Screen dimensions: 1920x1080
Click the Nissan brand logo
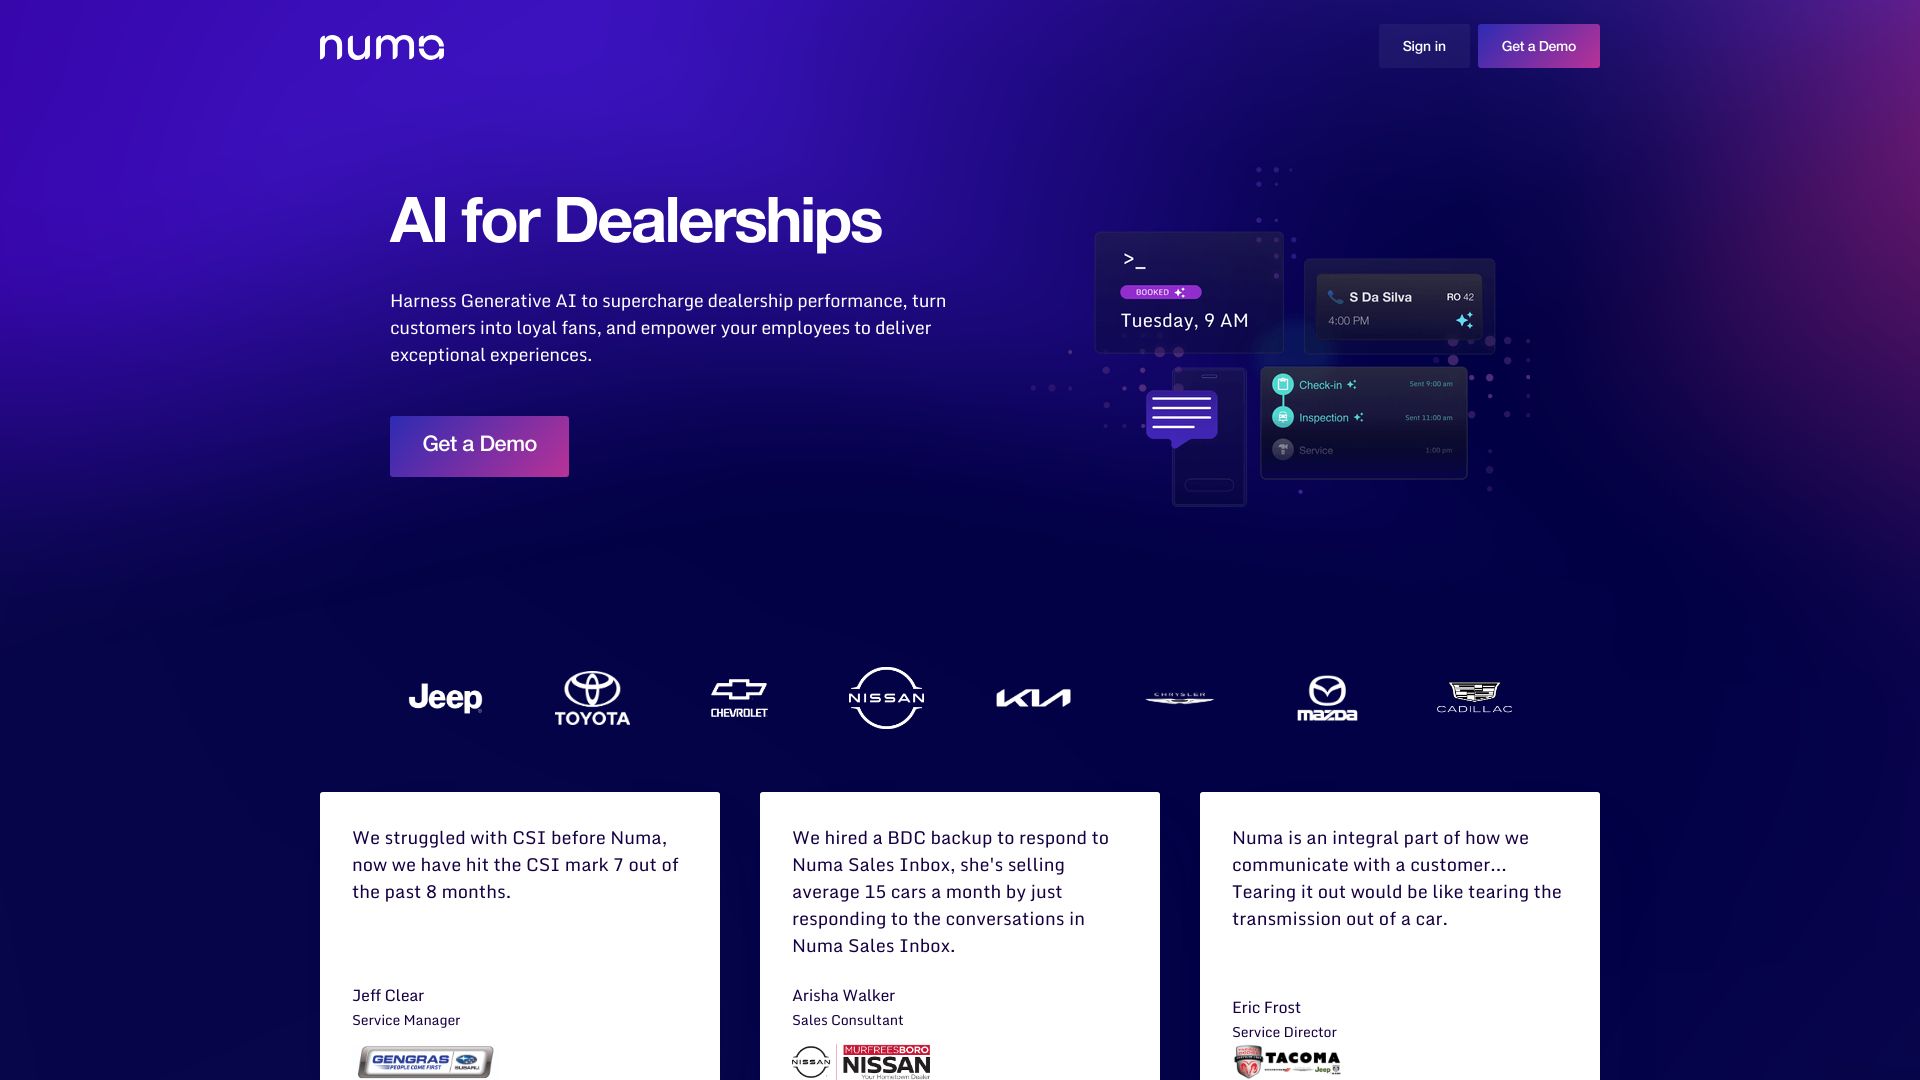click(886, 698)
